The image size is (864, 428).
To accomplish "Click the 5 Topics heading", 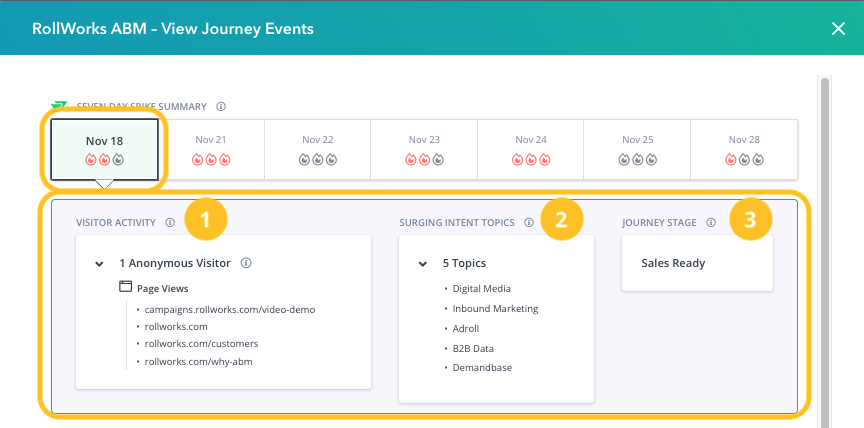I will (x=465, y=263).
